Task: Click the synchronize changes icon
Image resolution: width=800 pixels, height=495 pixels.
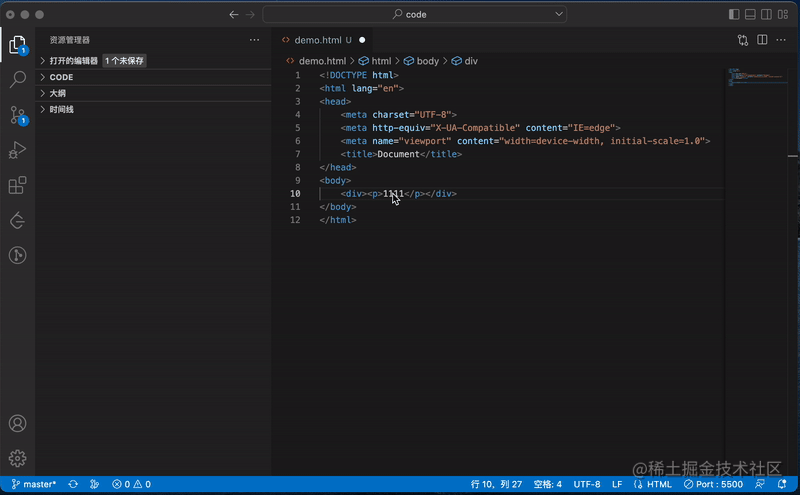Action: coord(73,484)
